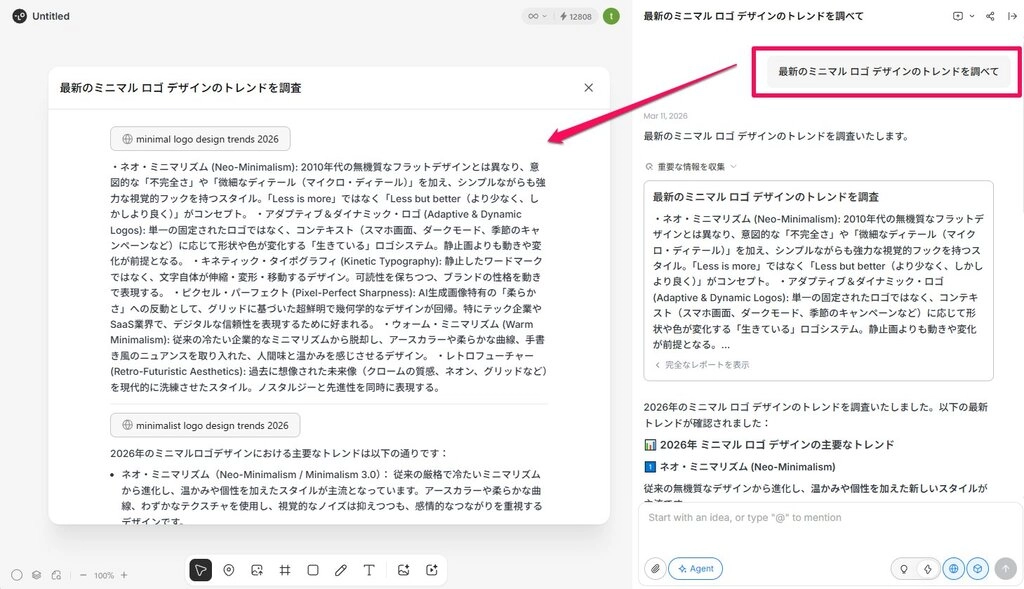Screen dimensions: 1024x589
Task: Click the 'minimal logo design trends 2026' search chip
Action: pyautogui.click(x=200, y=139)
